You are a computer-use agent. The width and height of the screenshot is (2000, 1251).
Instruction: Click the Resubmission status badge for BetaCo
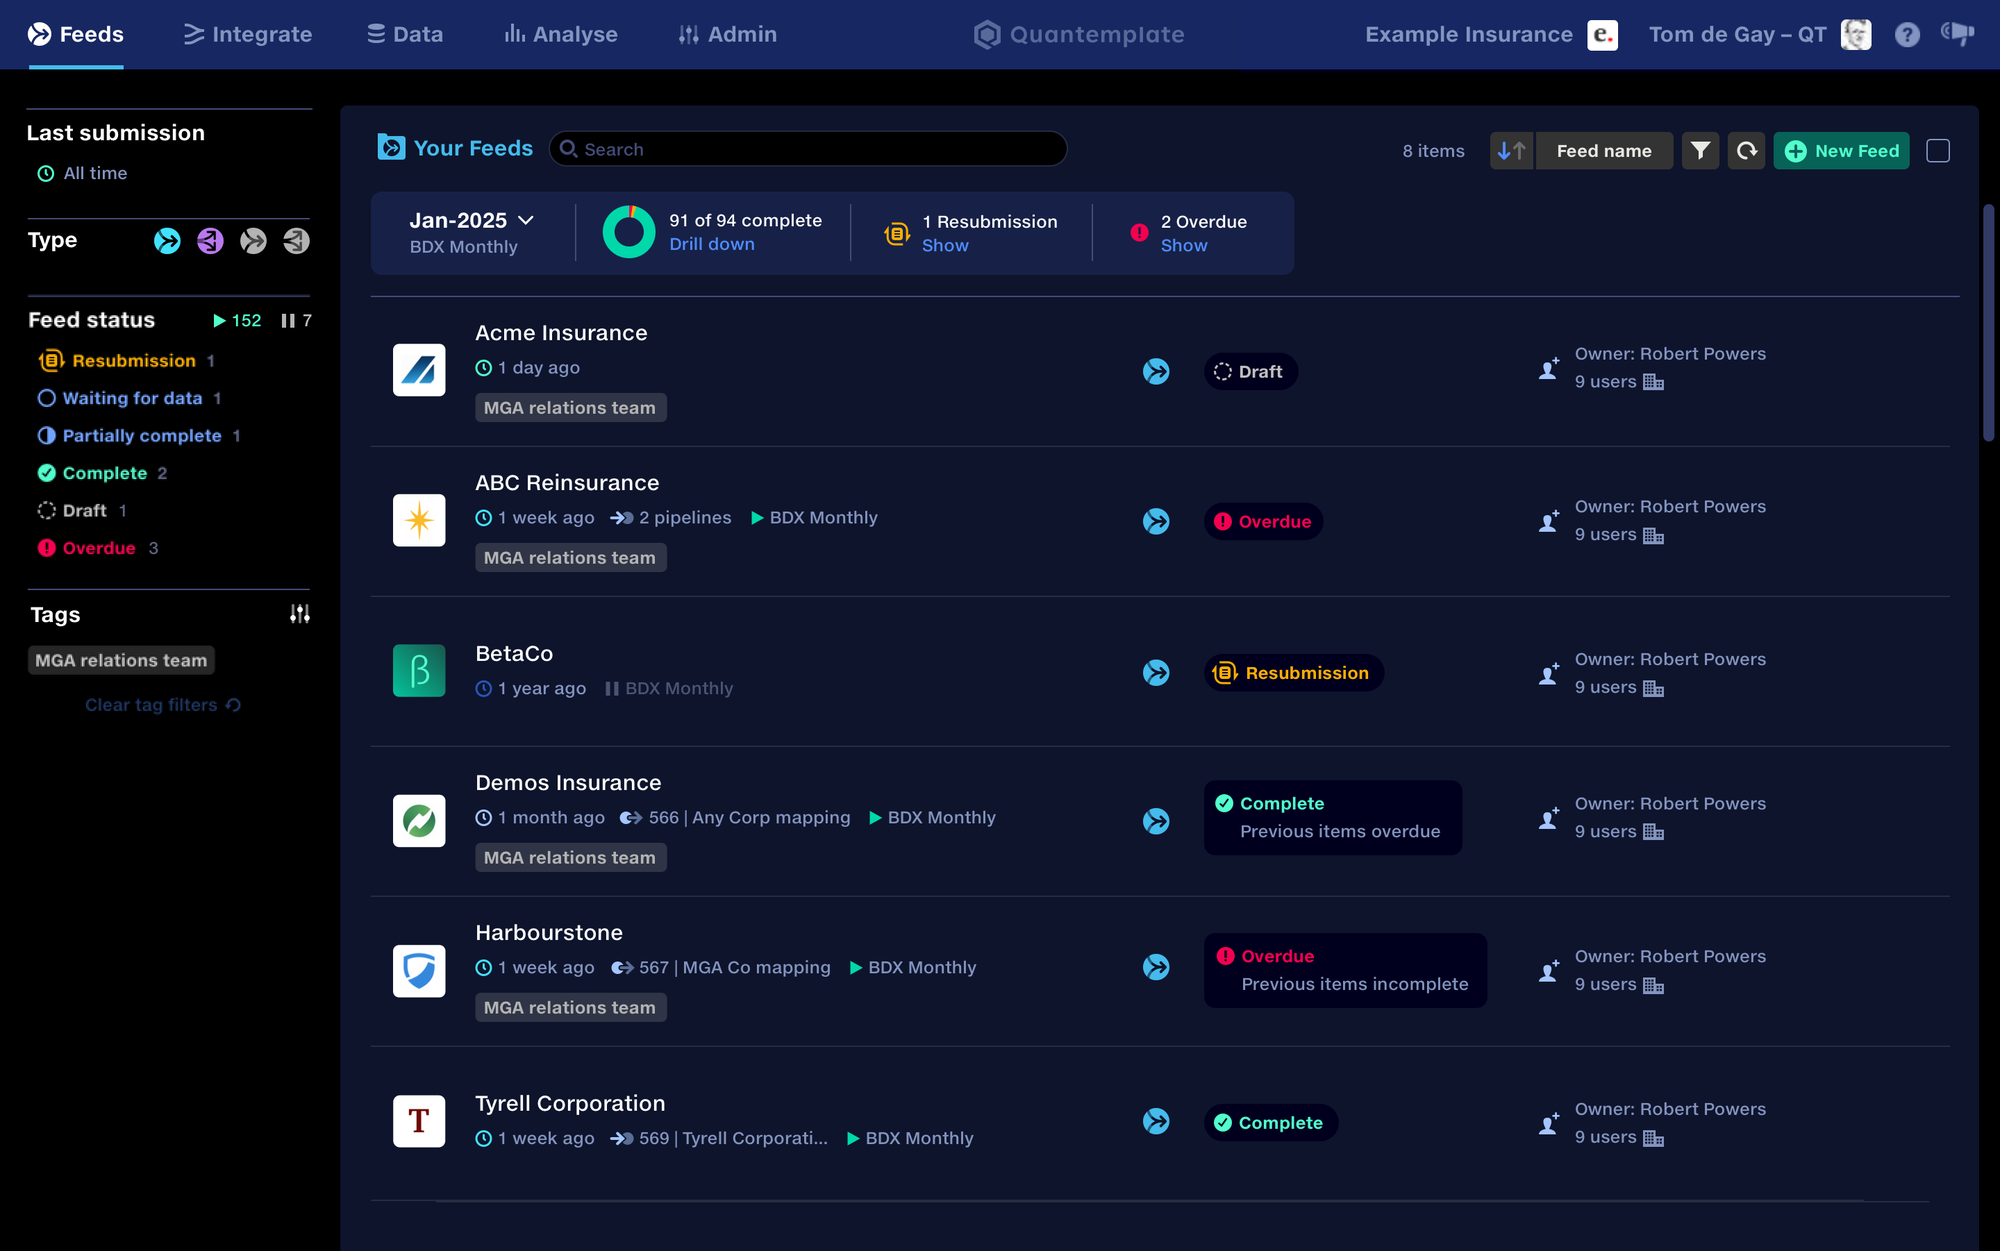click(x=1294, y=673)
